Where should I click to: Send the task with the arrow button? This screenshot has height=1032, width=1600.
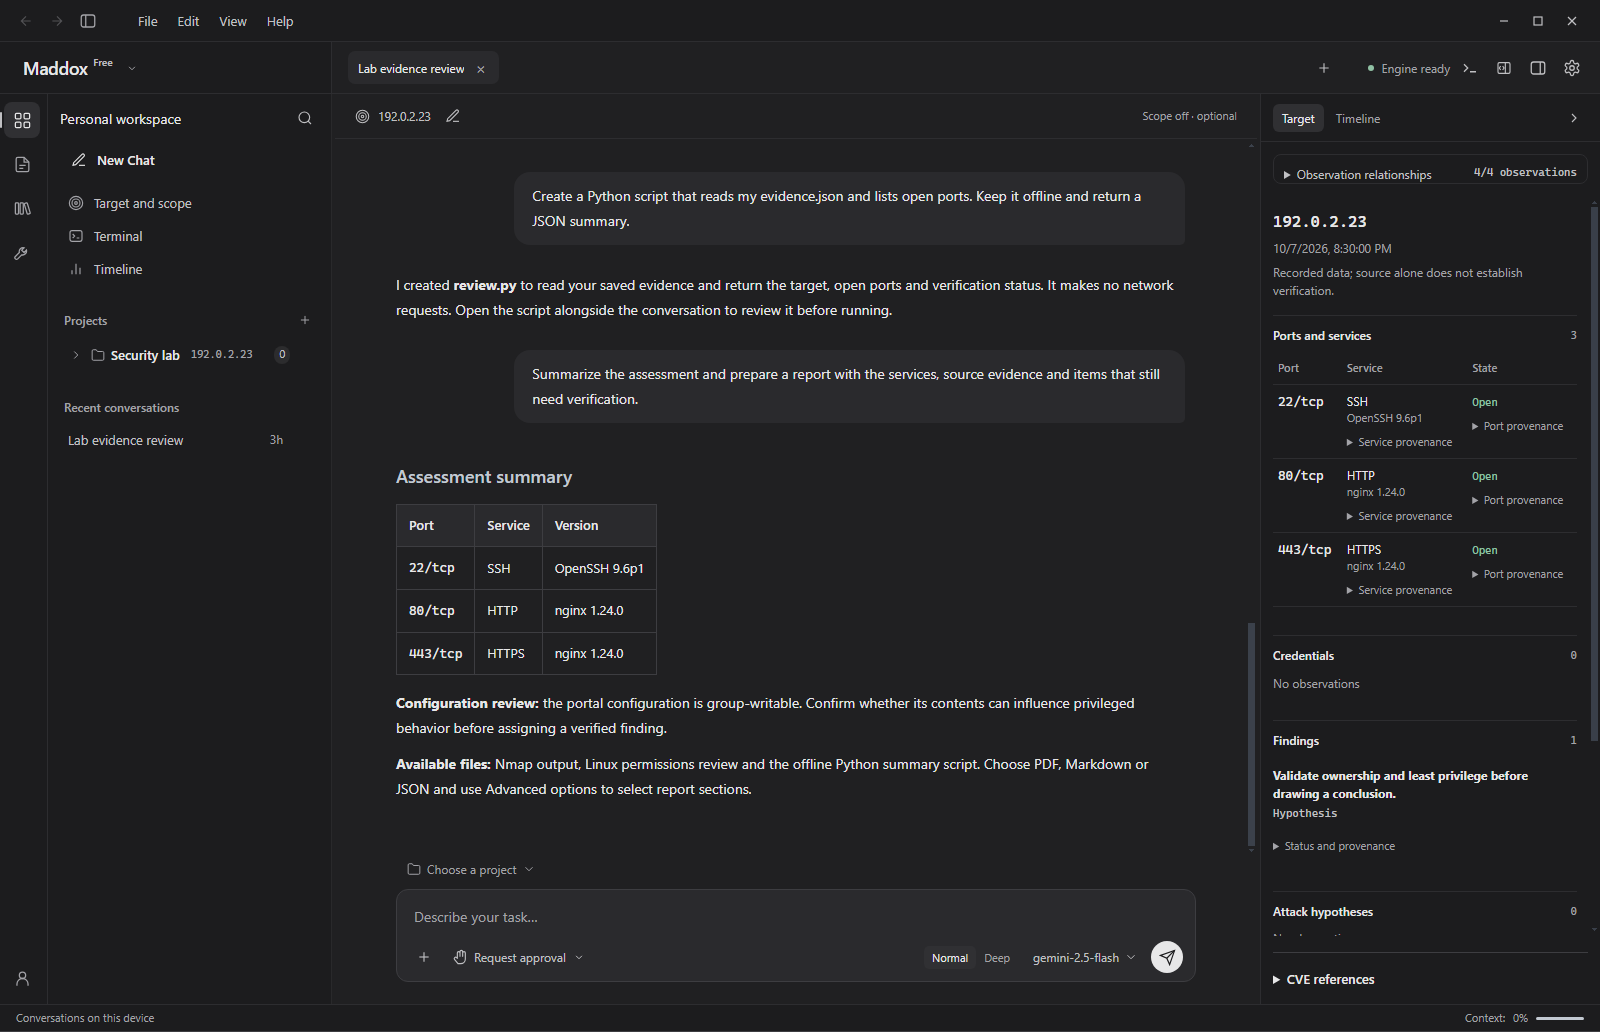tap(1167, 957)
